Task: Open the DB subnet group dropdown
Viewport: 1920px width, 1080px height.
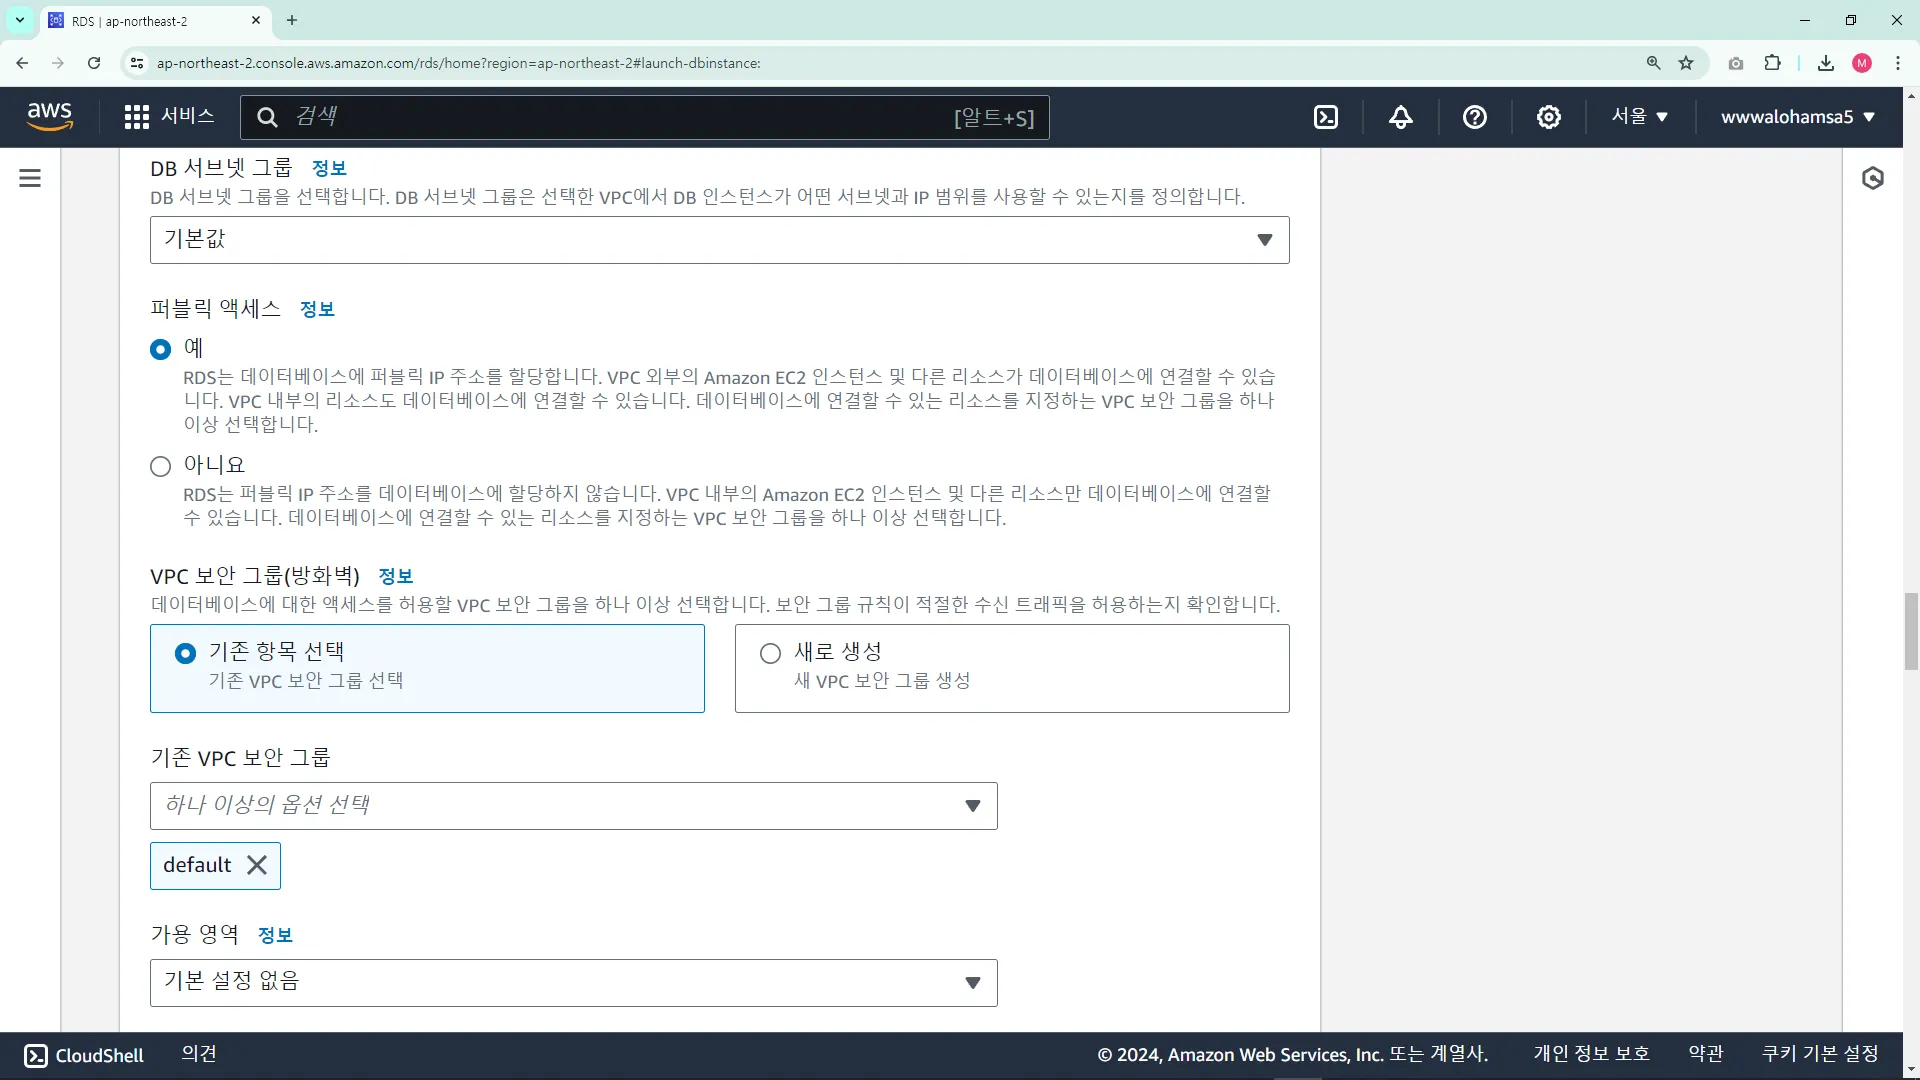Action: (719, 240)
